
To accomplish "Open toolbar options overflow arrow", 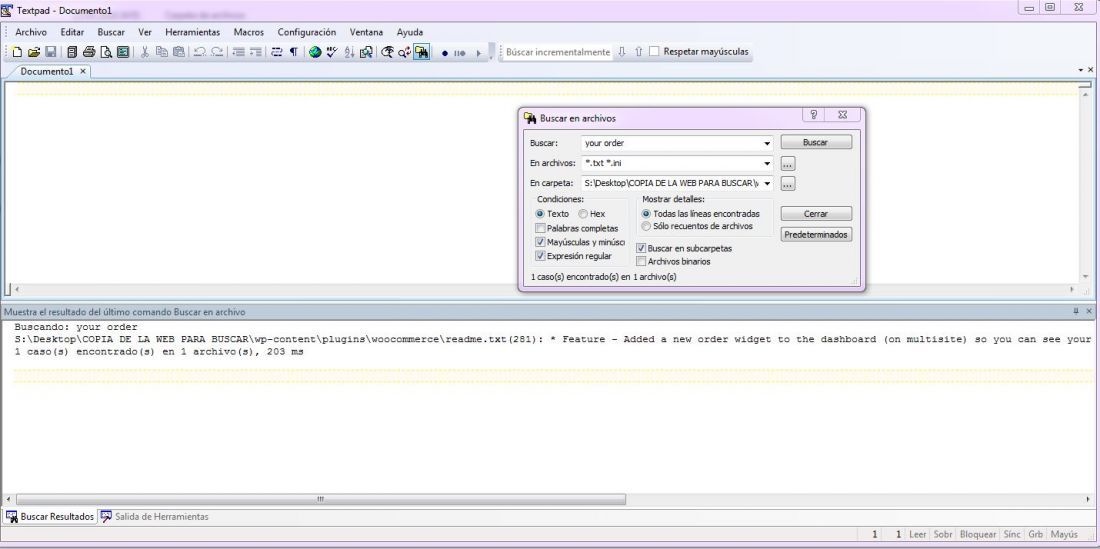I will point(490,55).
